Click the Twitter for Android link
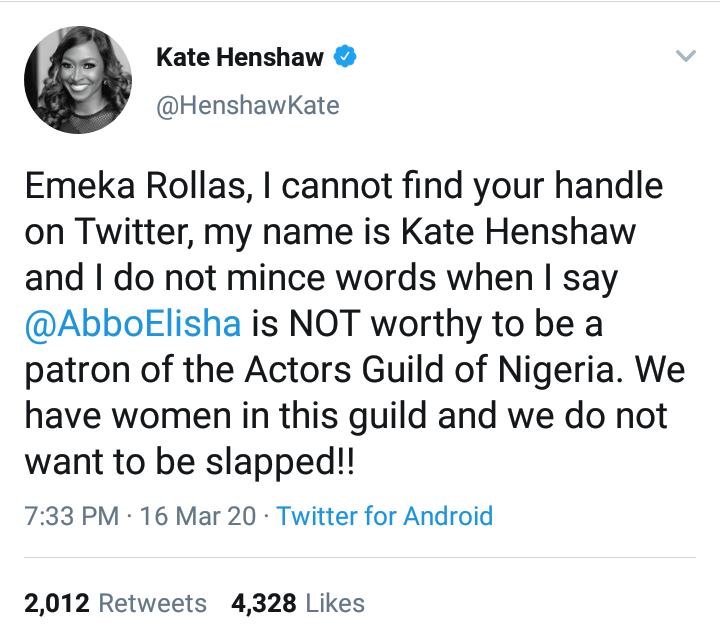 384,516
